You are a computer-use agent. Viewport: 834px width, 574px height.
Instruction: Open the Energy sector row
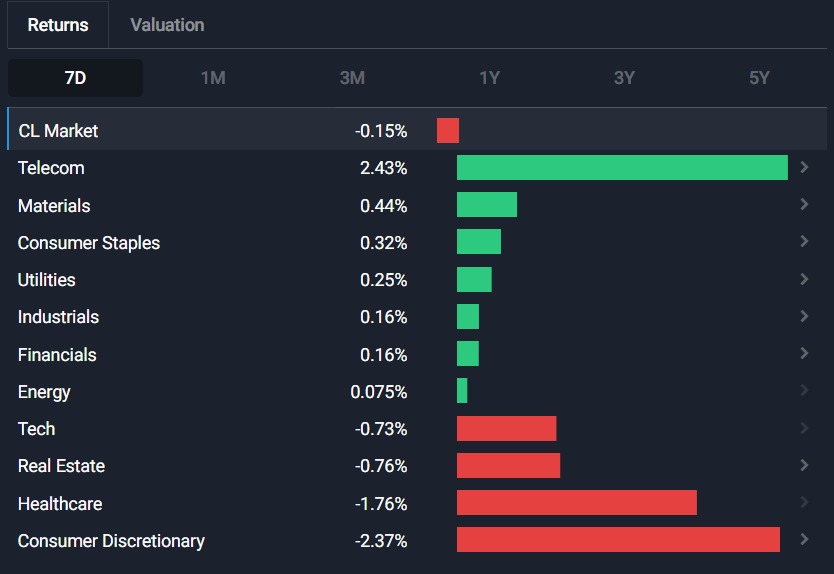tap(44, 392)
